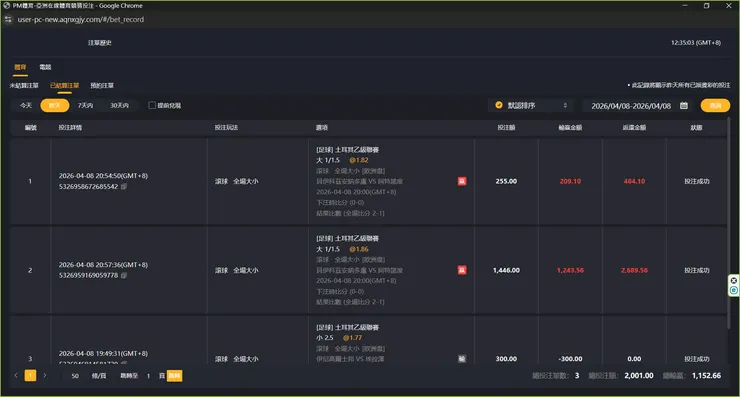Click 投注成功 status in row 2
This screenshot has width=740, height=397.
(x=697, y=270)
